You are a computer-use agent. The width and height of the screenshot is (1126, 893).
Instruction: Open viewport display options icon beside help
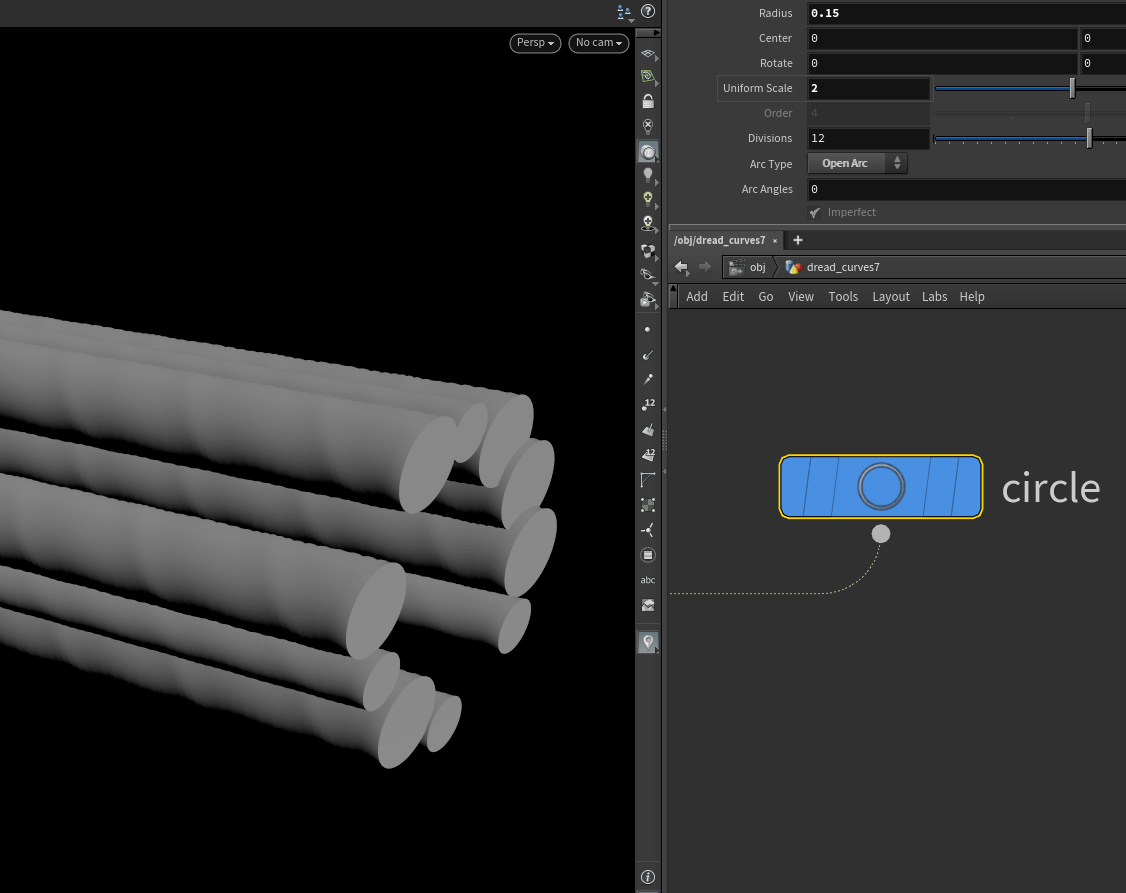click(624, 11)
